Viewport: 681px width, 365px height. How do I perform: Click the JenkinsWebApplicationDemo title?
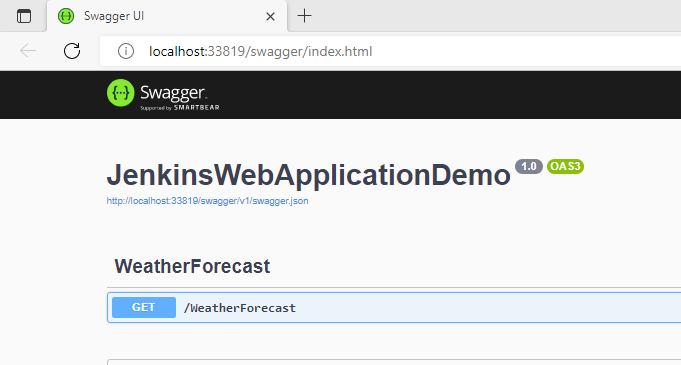309,175
